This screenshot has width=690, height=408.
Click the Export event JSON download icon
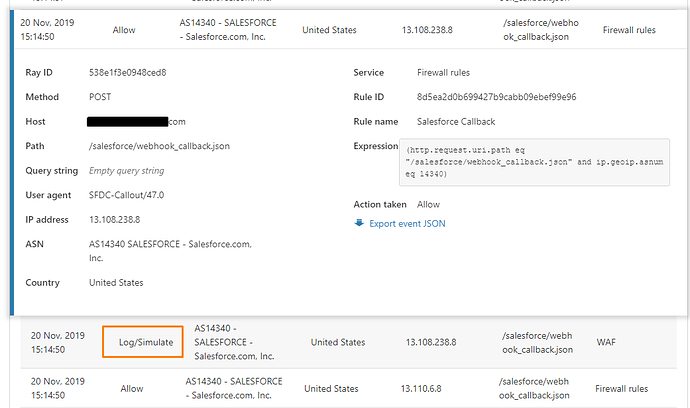359,223
